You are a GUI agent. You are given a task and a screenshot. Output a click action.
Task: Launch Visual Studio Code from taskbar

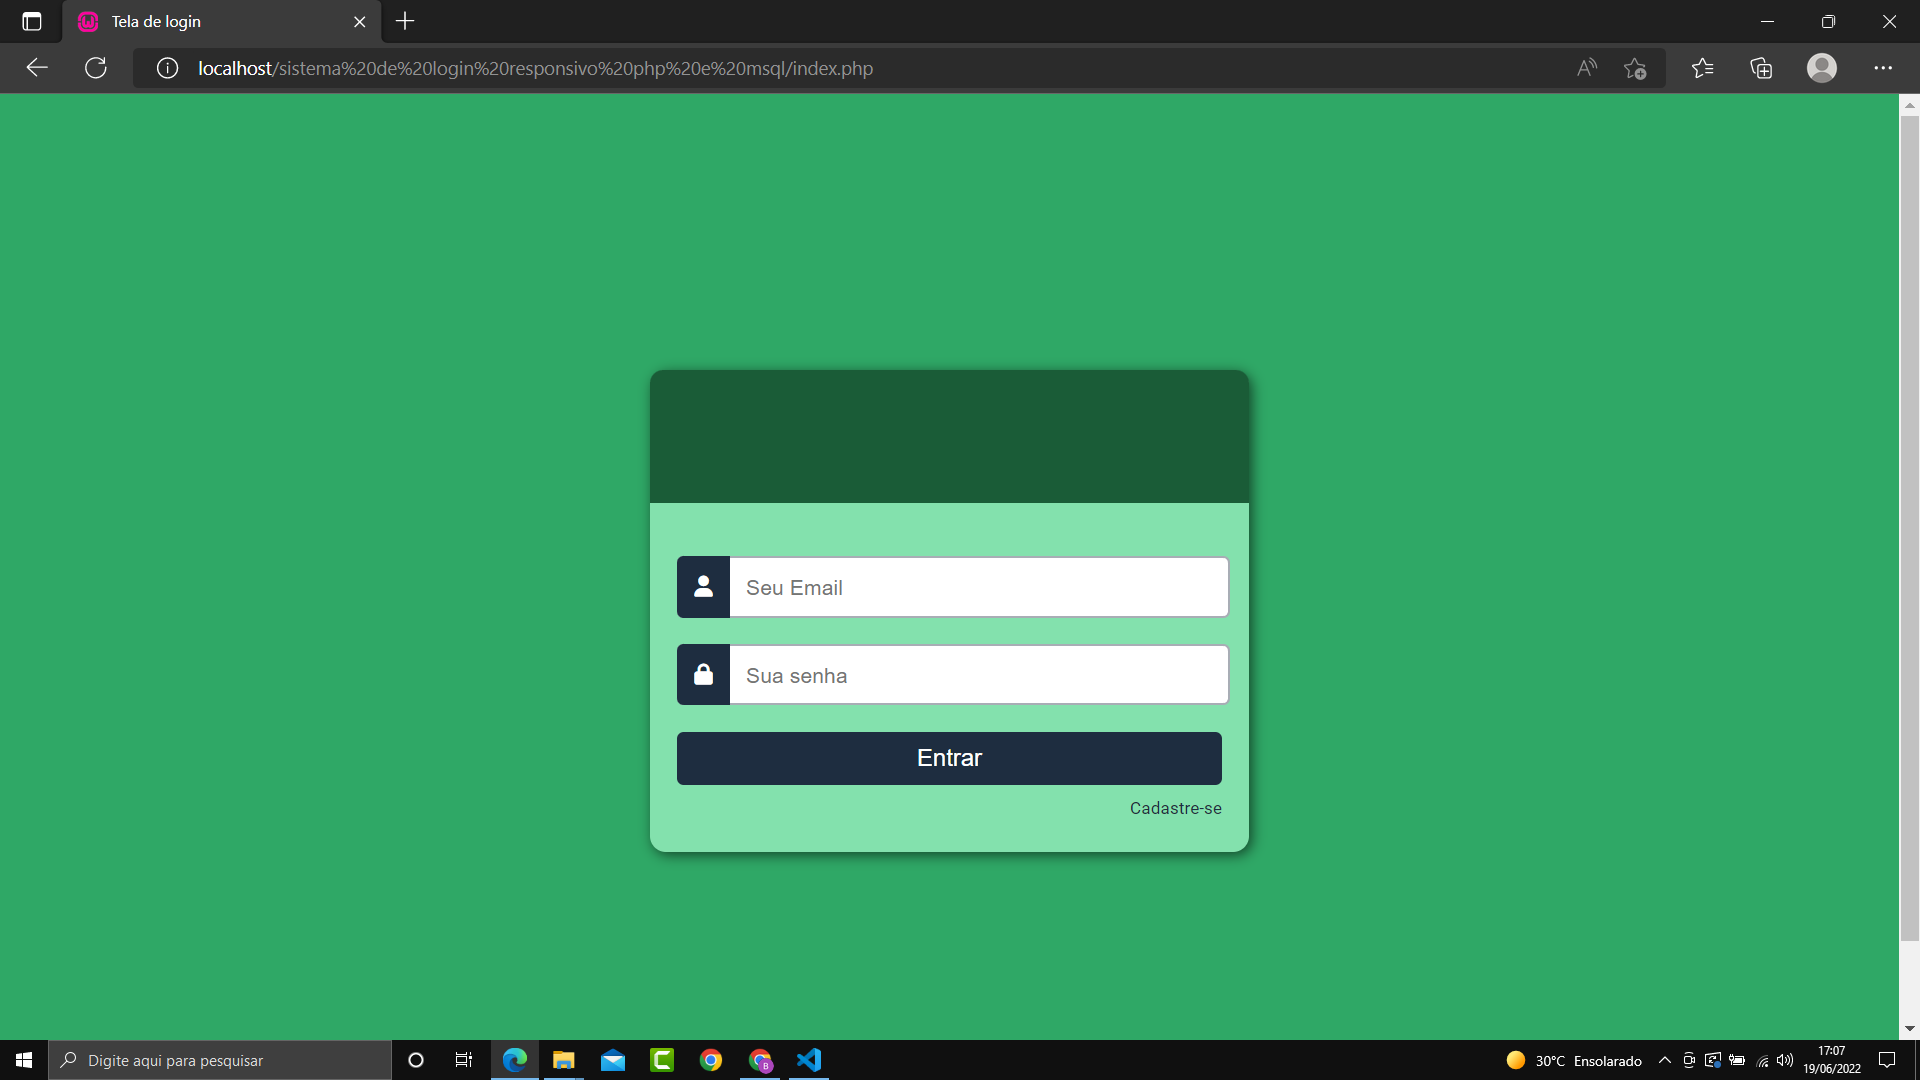pos(809,1060)
